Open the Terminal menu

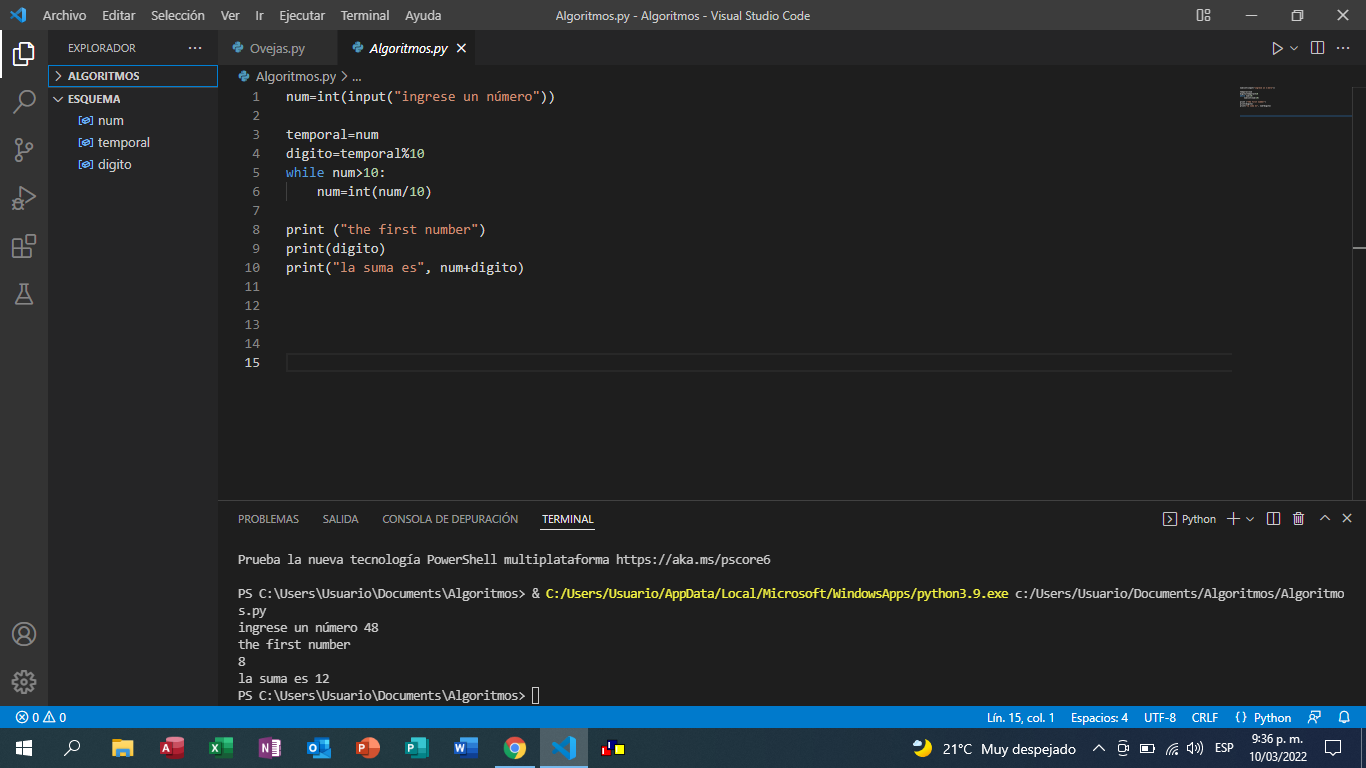[364, 16]
